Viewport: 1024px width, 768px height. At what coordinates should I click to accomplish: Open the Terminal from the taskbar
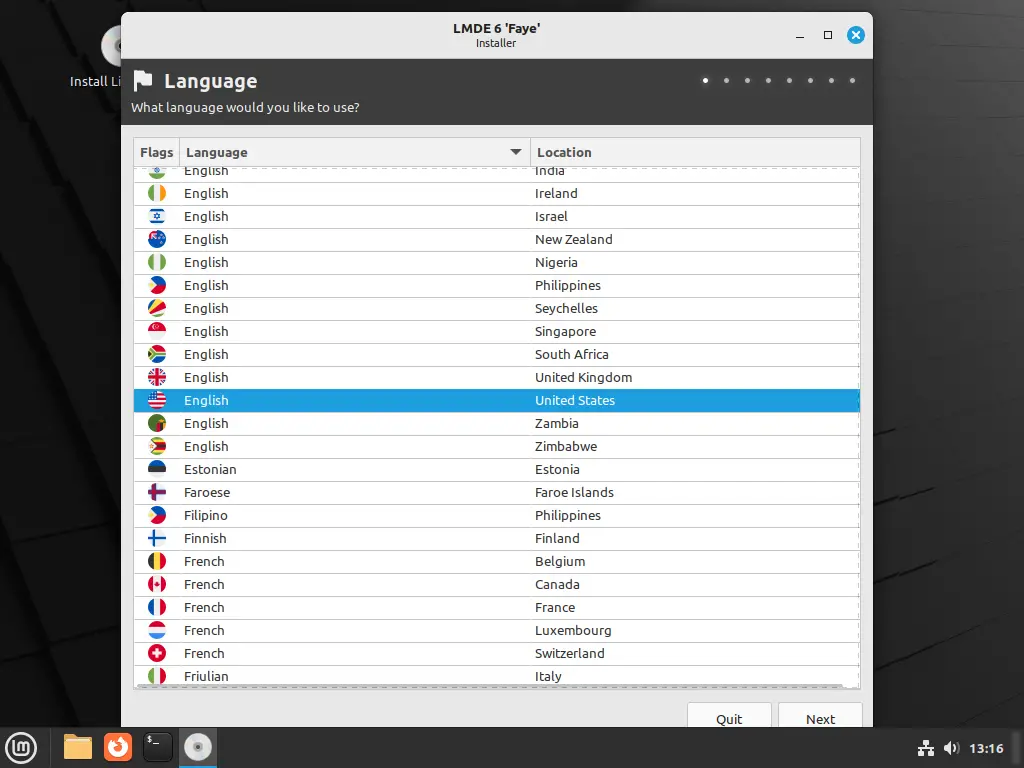(157, 747)
